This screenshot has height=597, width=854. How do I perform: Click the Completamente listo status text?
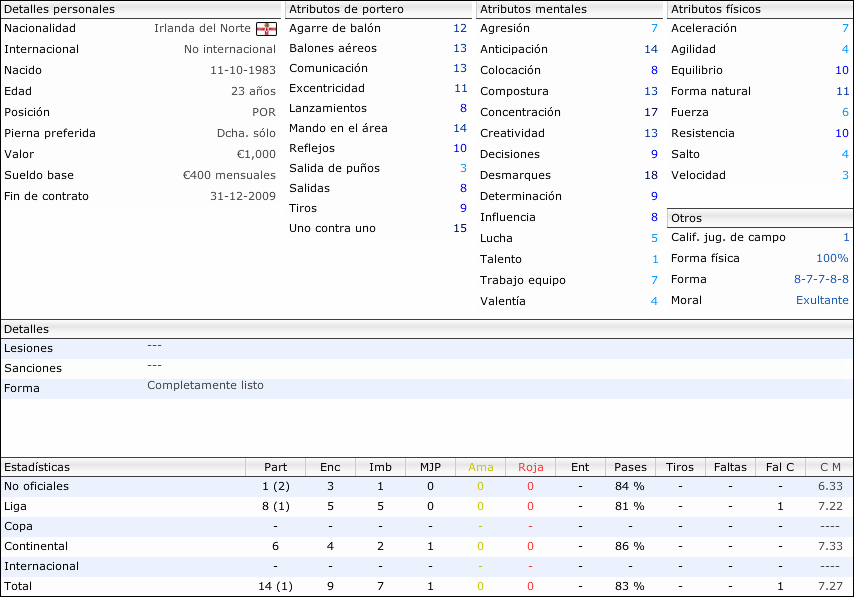[x=205, y=386]
